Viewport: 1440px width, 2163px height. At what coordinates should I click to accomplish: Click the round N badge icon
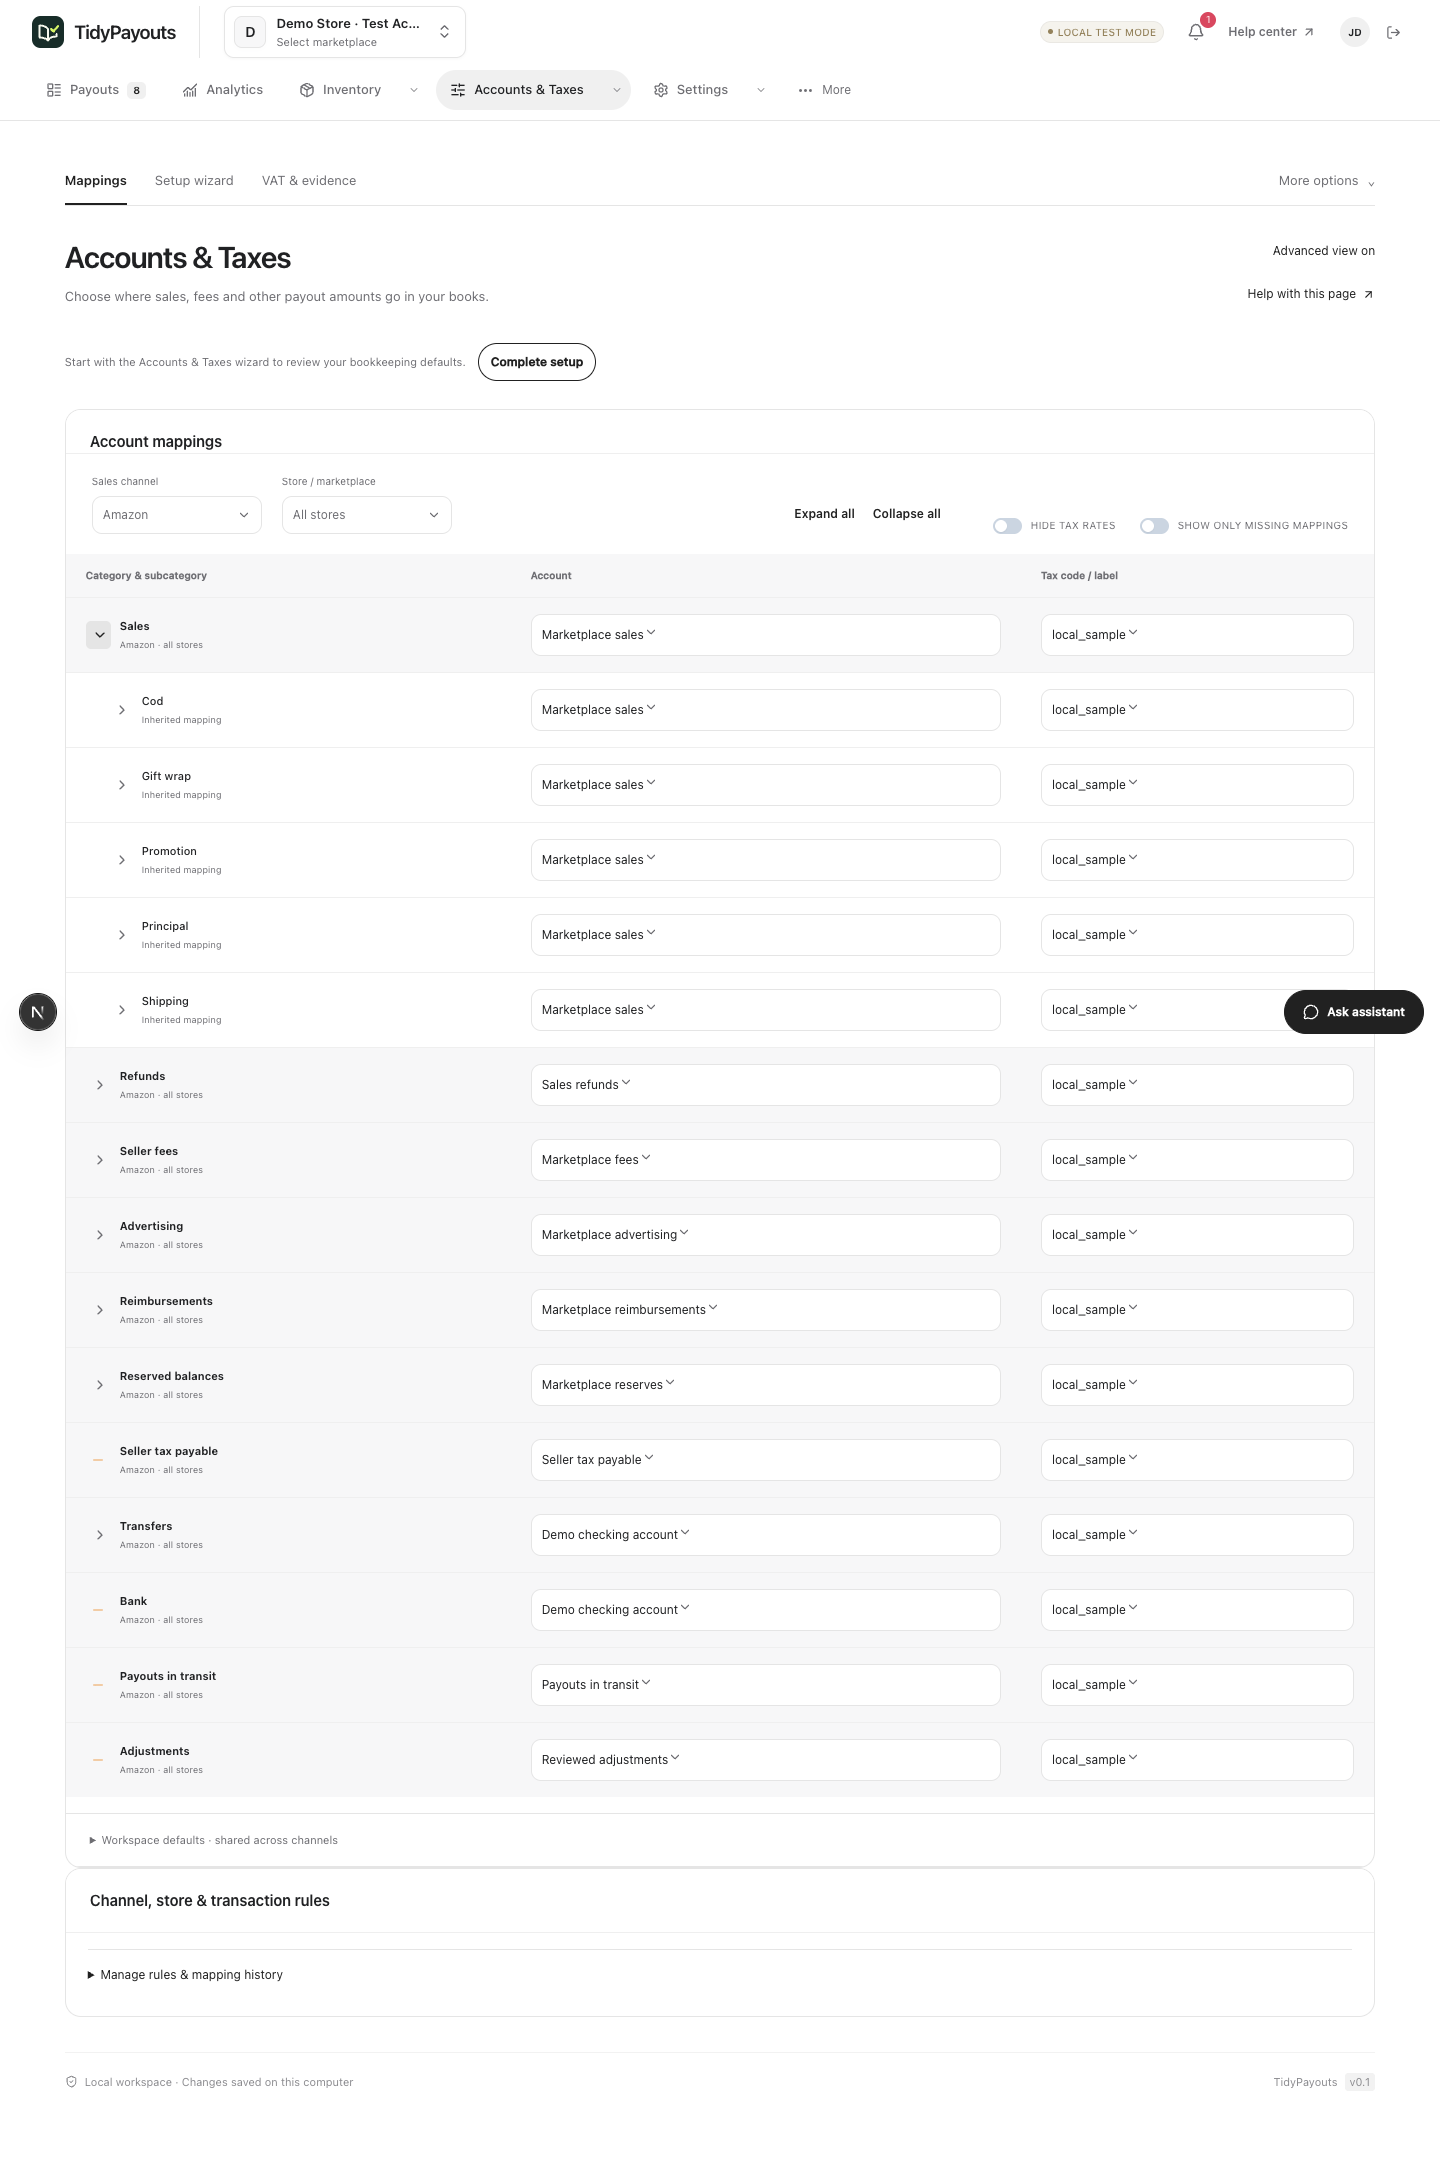(x=38, y=1012)
